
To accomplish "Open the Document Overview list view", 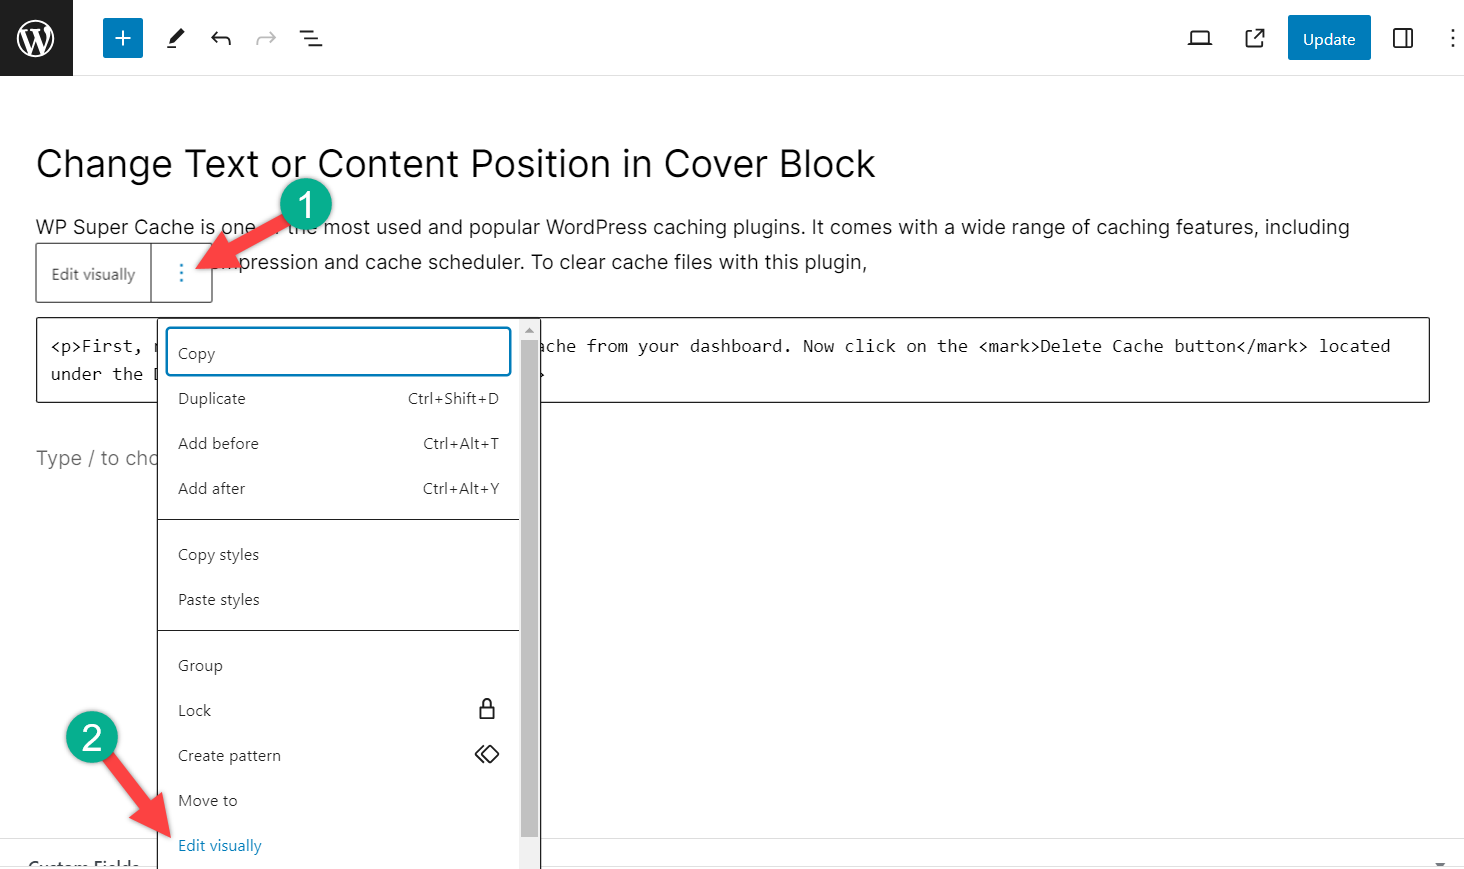I will 311,38.
